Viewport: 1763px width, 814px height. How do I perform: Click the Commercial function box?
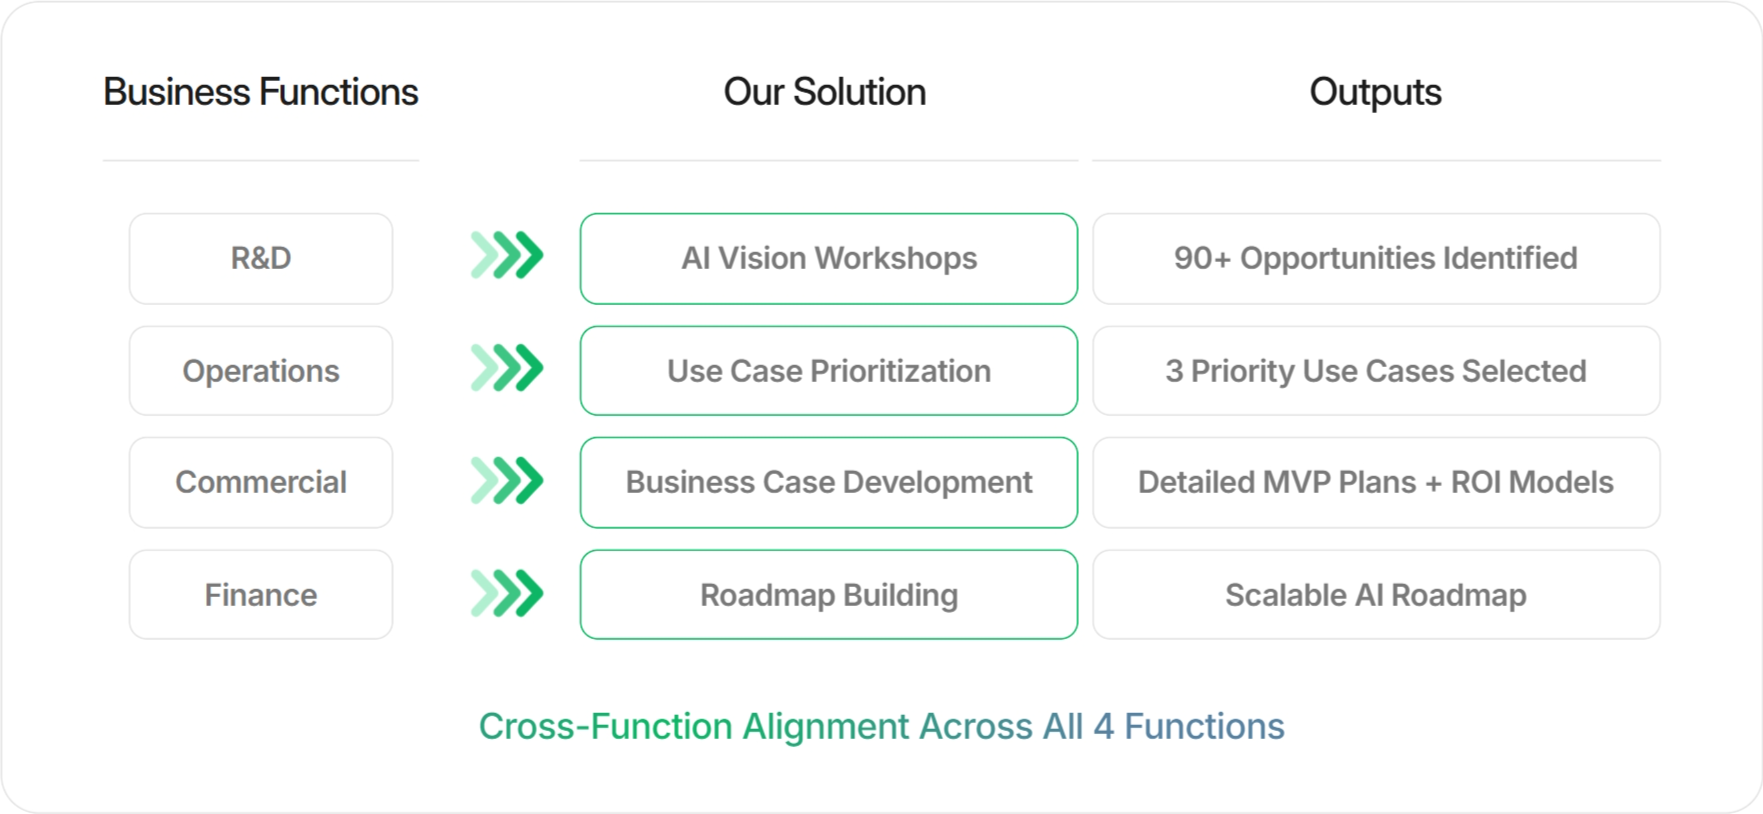(261, 482)
